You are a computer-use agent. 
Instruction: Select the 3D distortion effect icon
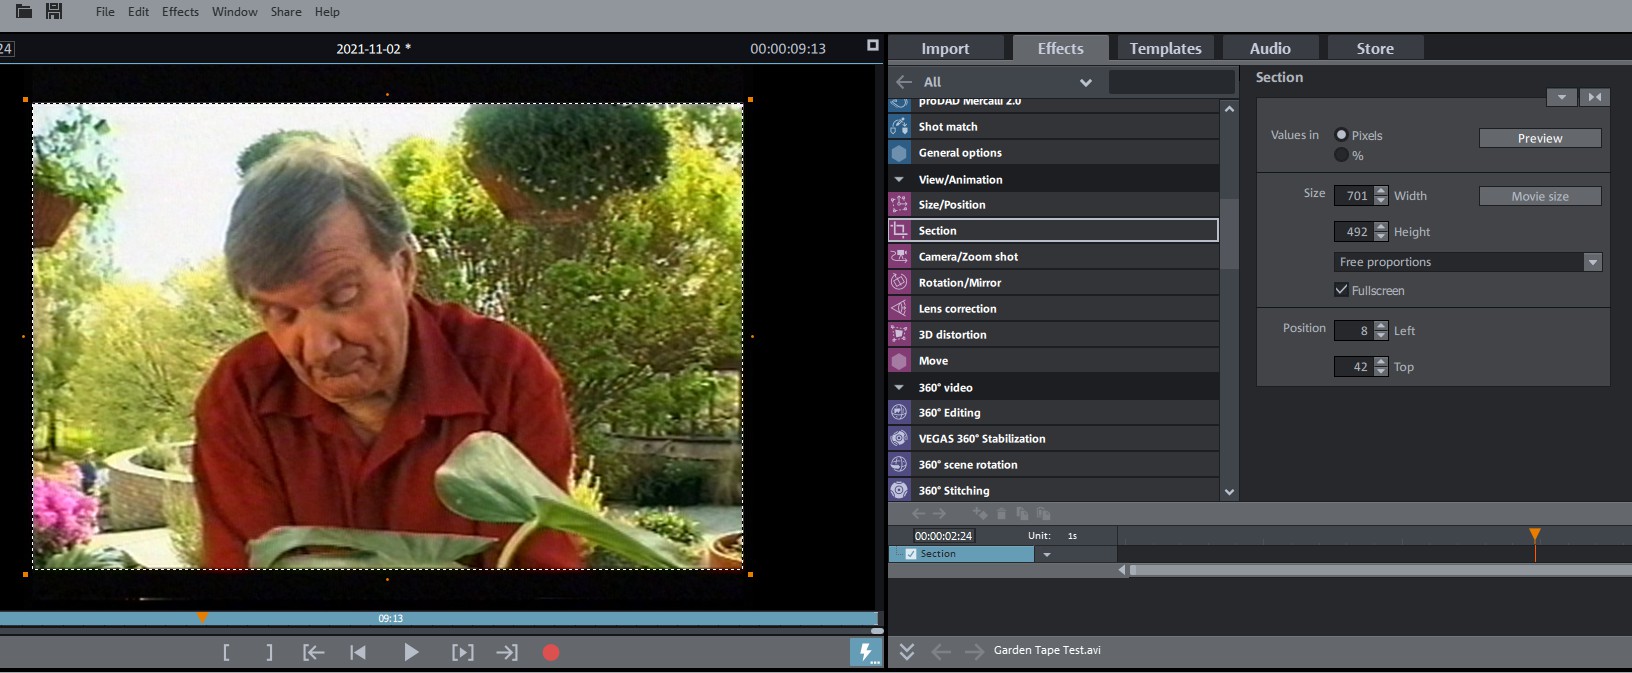899,335
